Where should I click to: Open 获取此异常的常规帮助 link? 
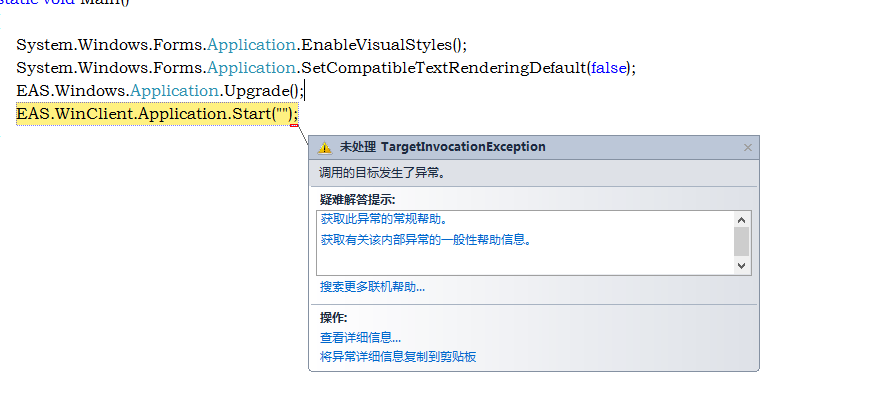(384, 219)
